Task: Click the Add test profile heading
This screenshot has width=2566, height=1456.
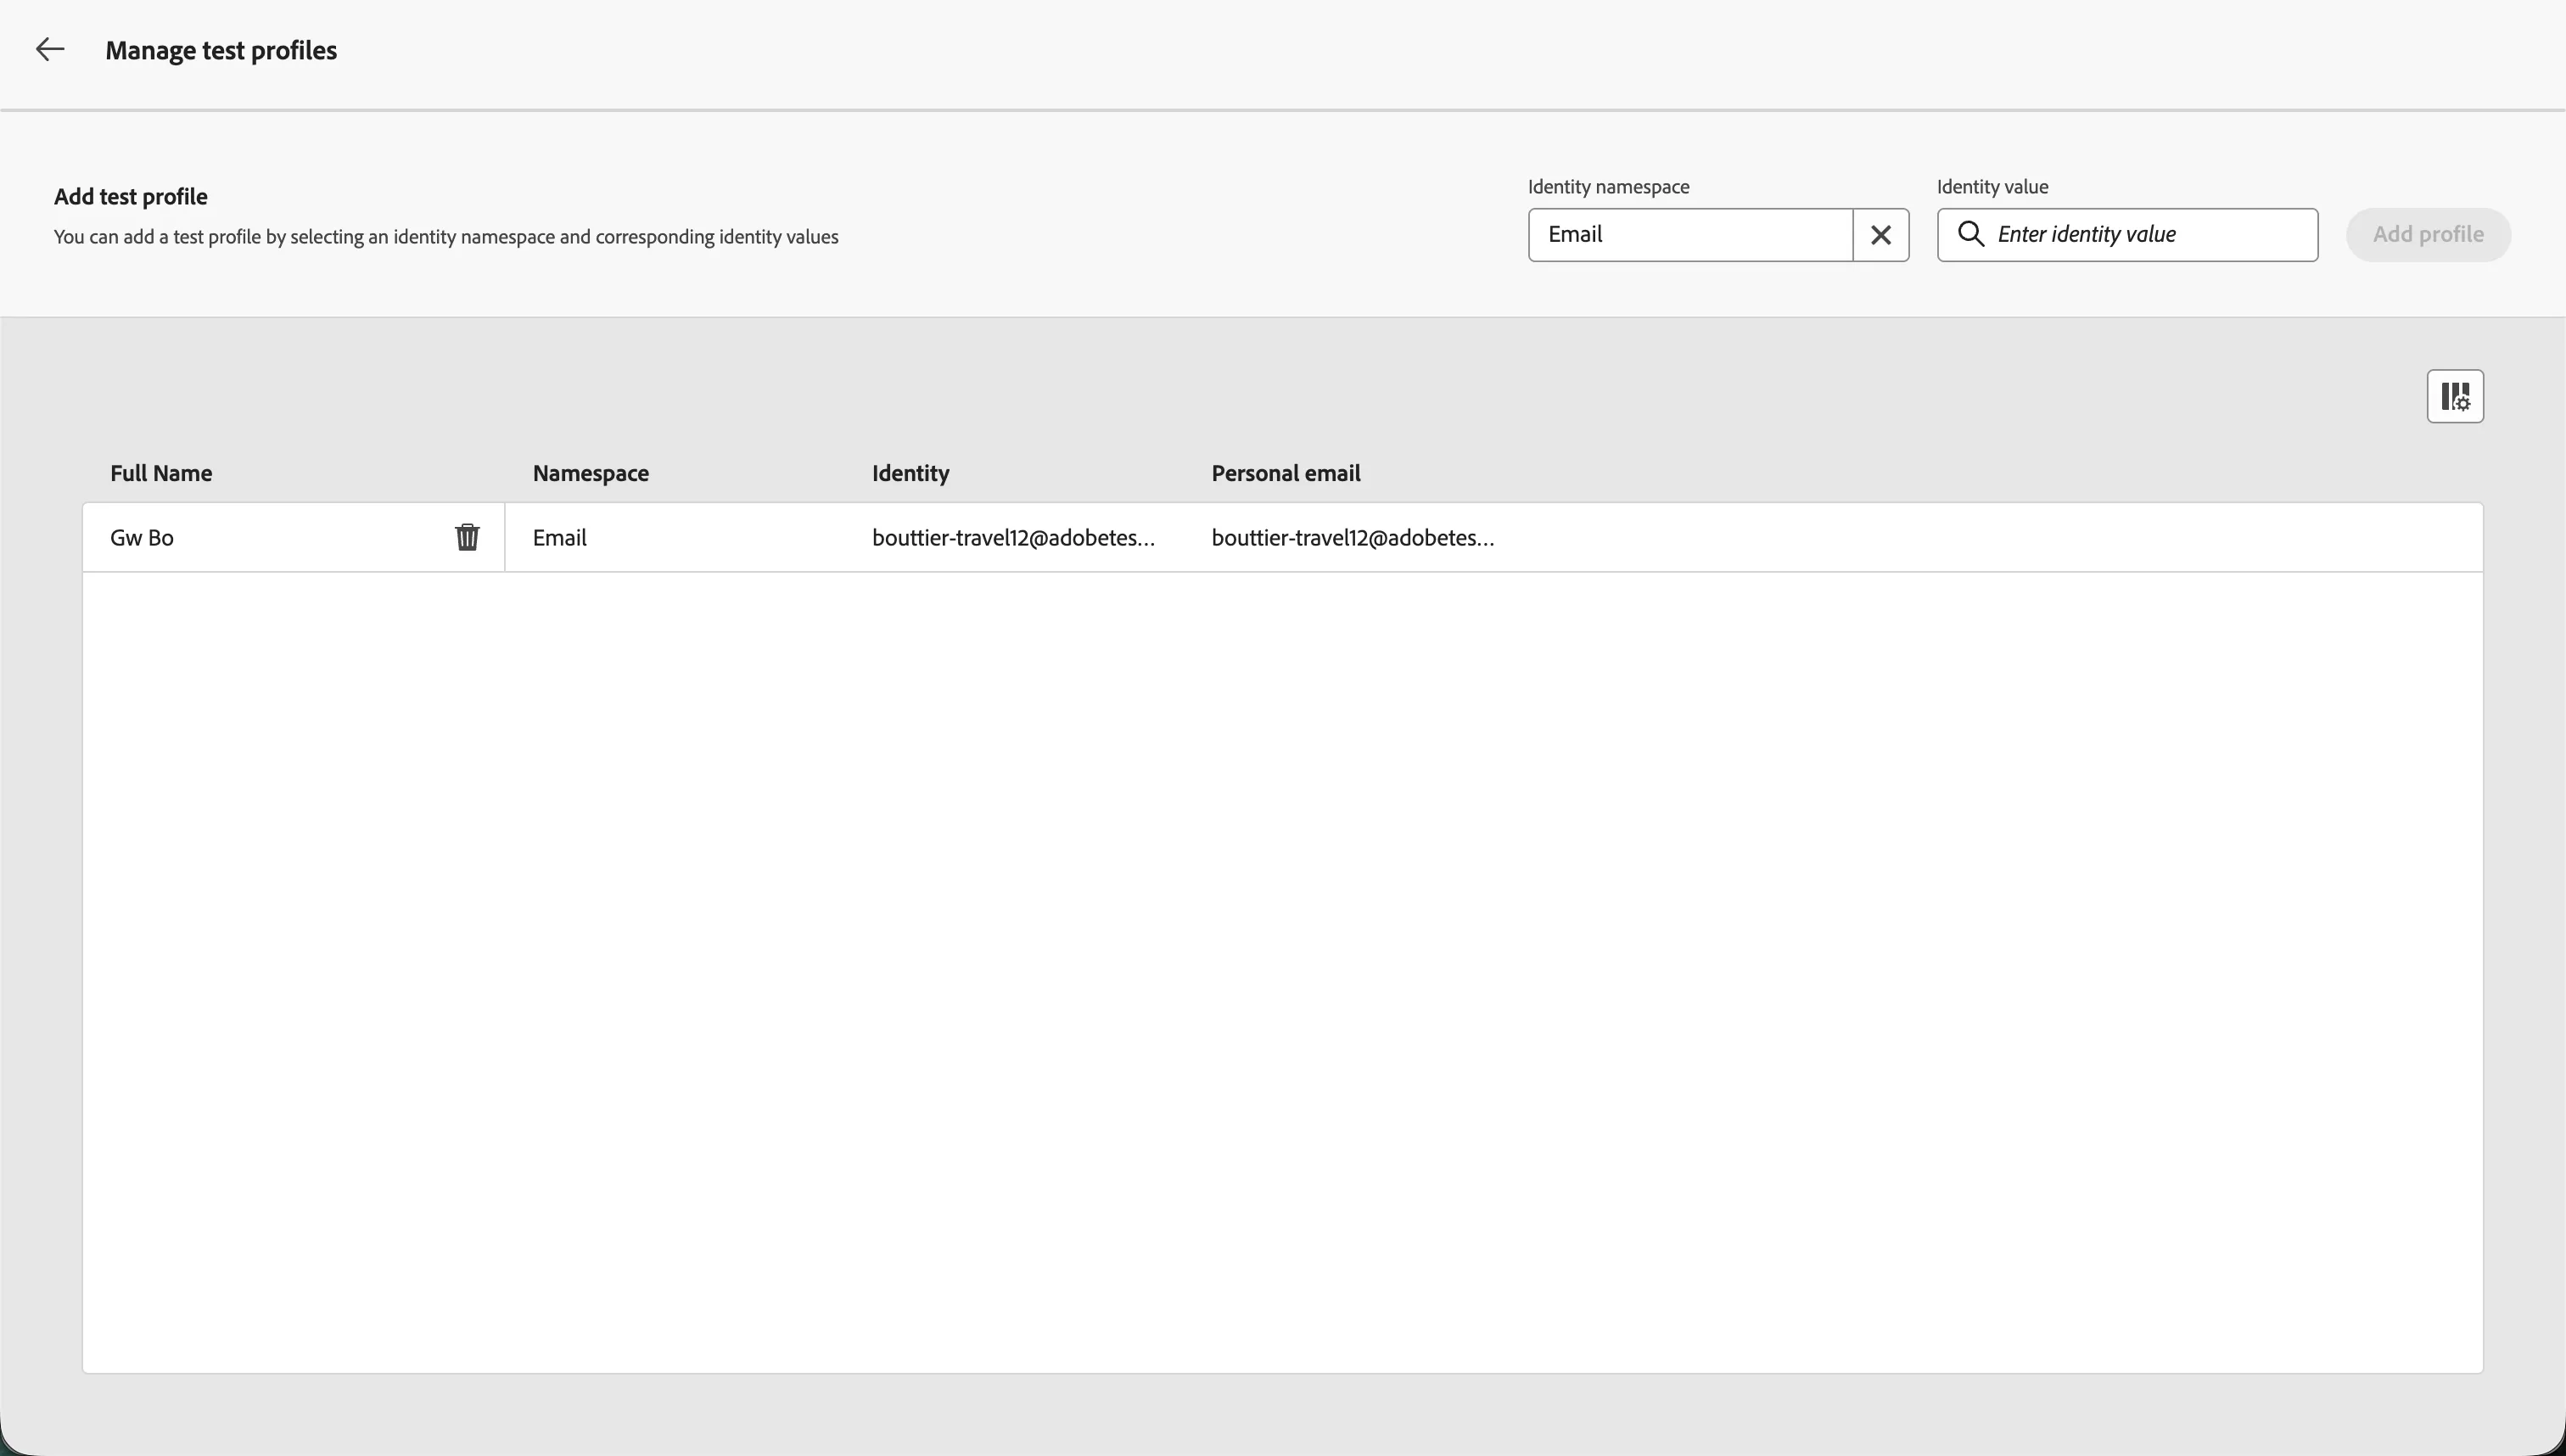Action: (x=131, y=197)
